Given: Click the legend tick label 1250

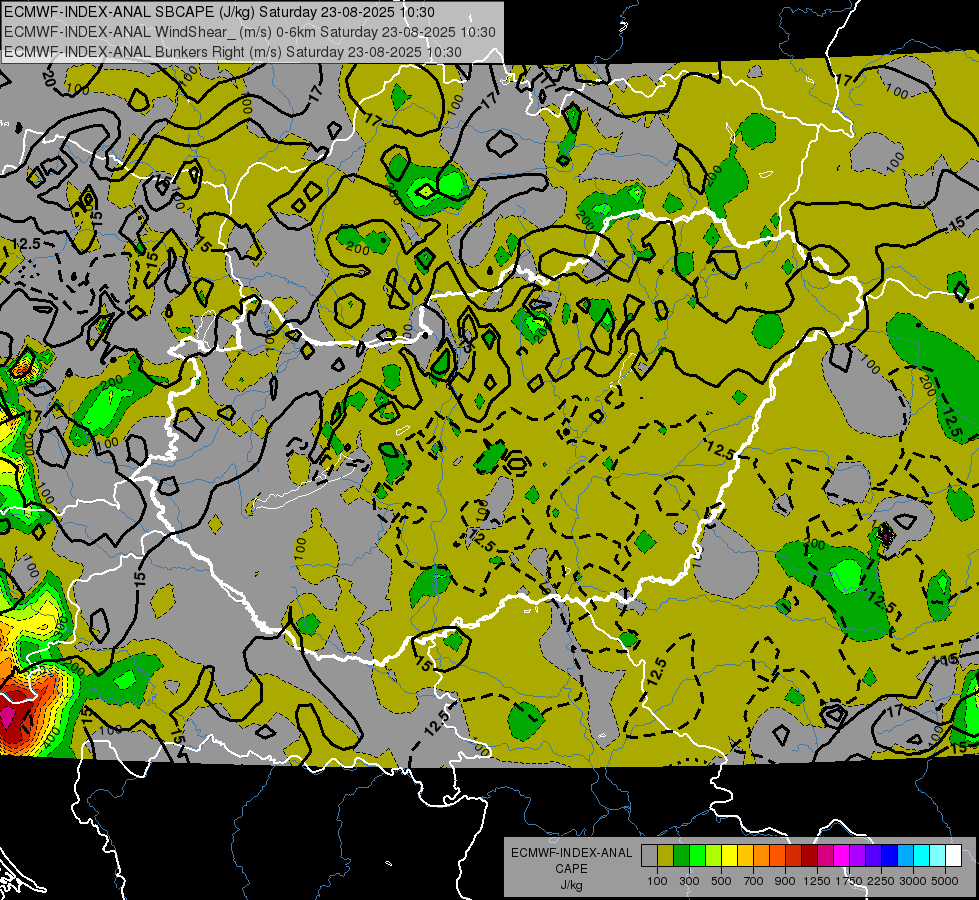Looking at the screenshot, I should click(x=817, y=881).
